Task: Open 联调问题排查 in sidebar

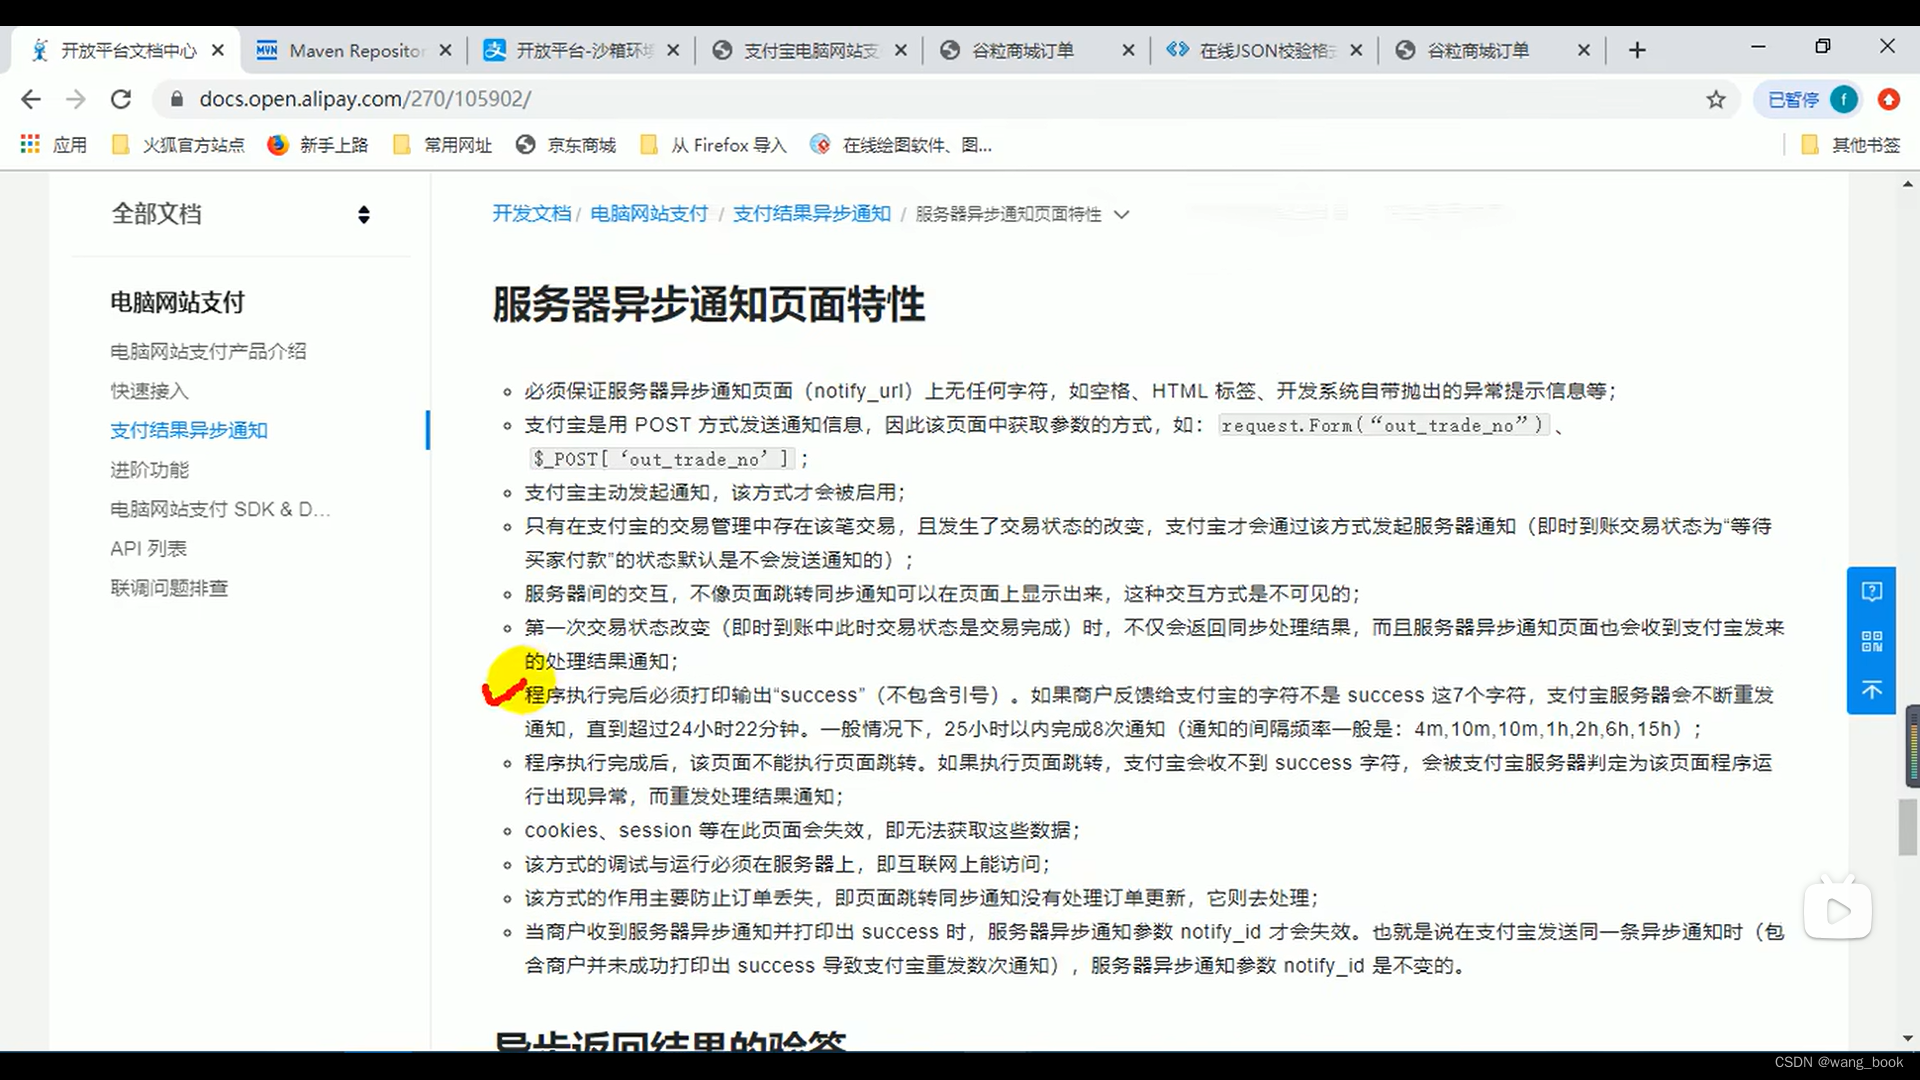Action: pos(169,588)
